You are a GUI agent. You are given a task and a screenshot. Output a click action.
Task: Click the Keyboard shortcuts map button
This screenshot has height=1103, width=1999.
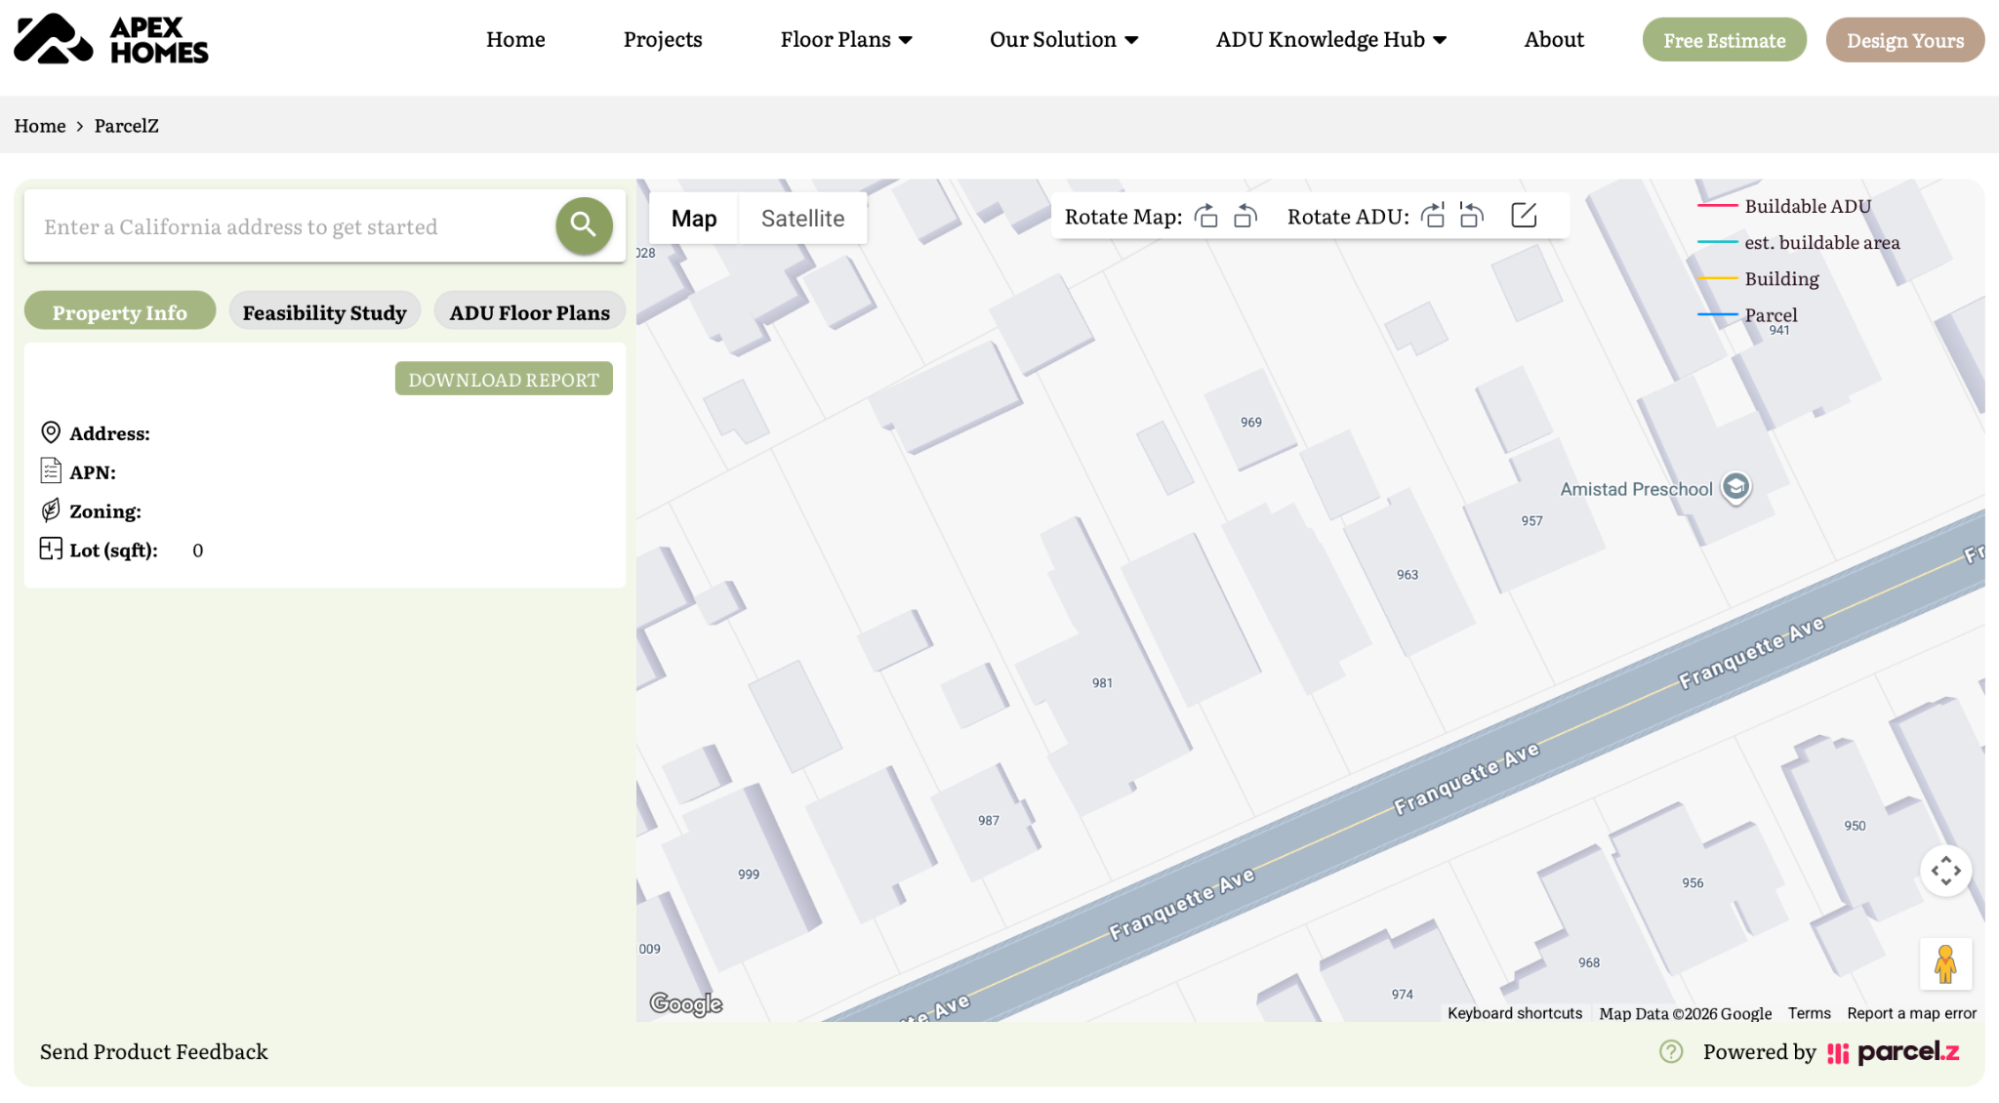click(x=1515, y=1013)
